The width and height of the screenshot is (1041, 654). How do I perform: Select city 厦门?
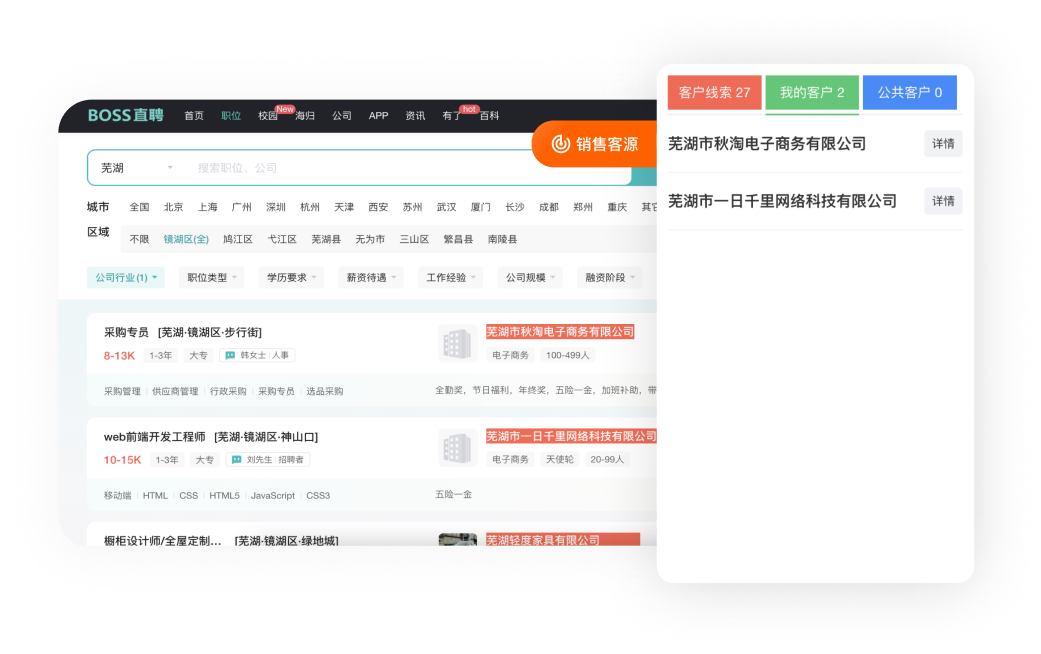coord(481,207)
